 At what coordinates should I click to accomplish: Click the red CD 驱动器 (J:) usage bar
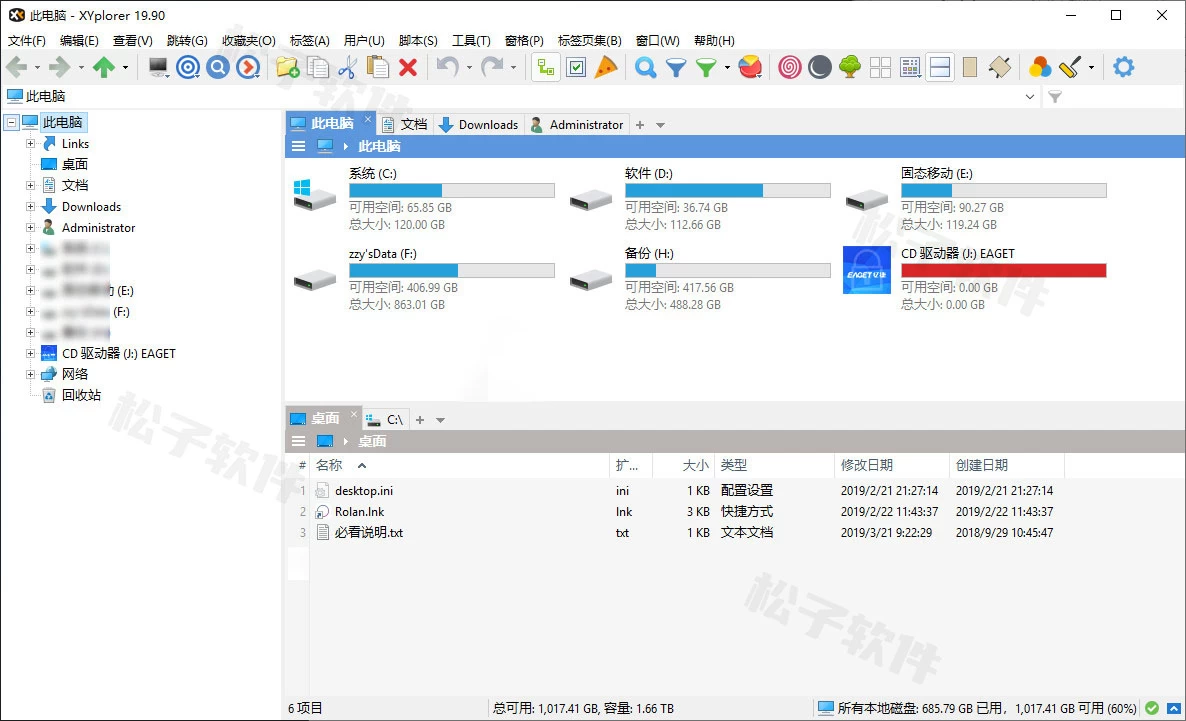point(1004,271)
